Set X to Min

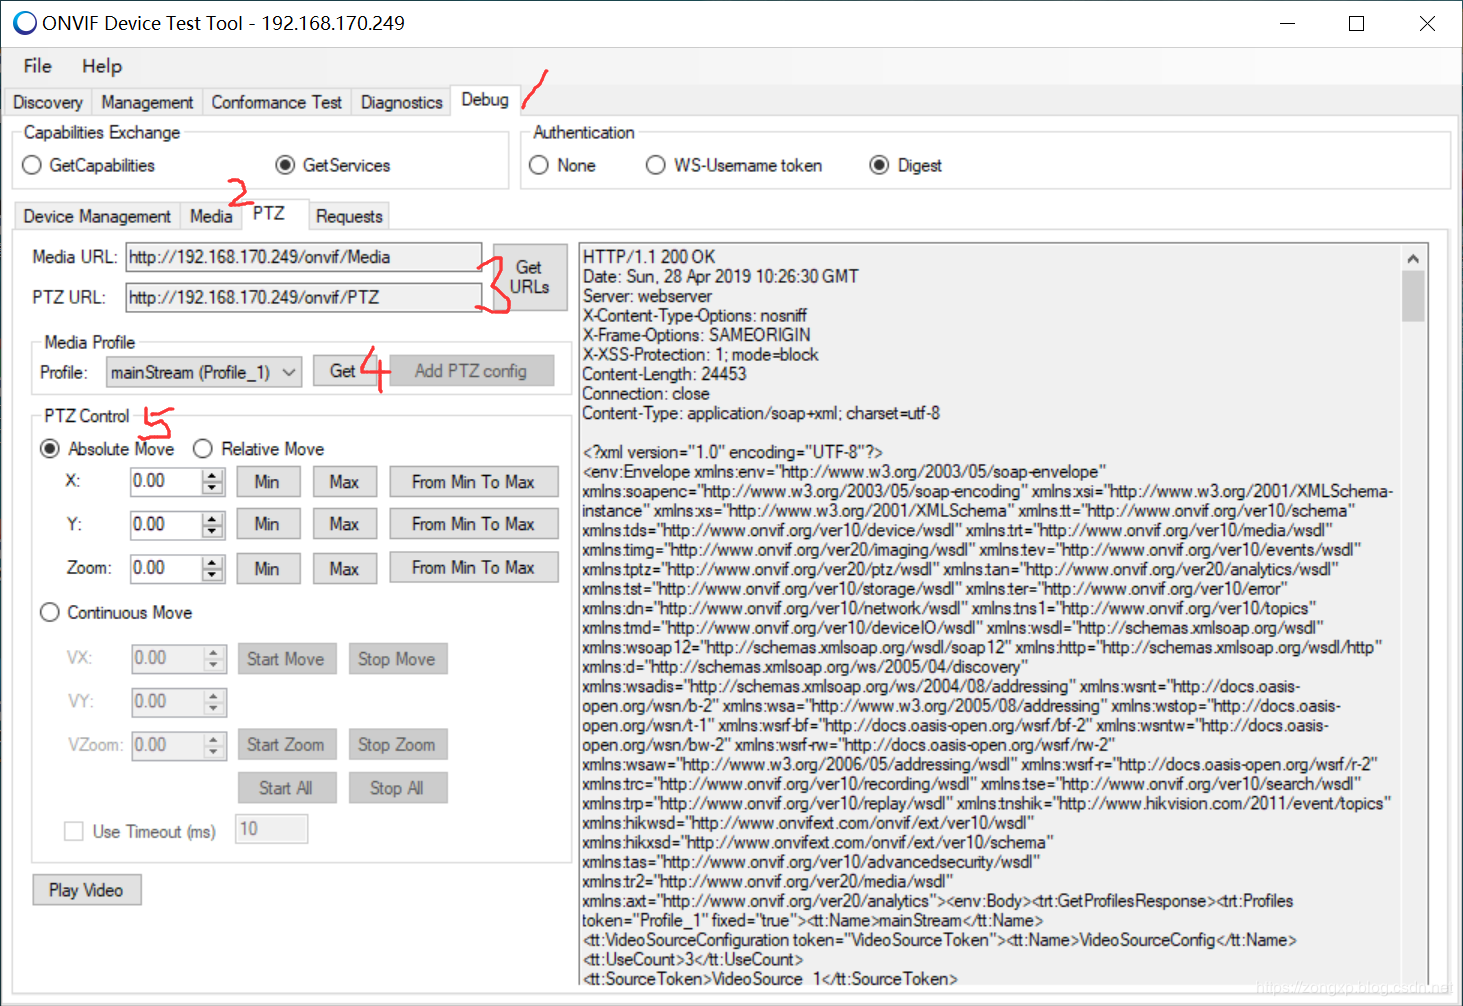coord(267,482)
